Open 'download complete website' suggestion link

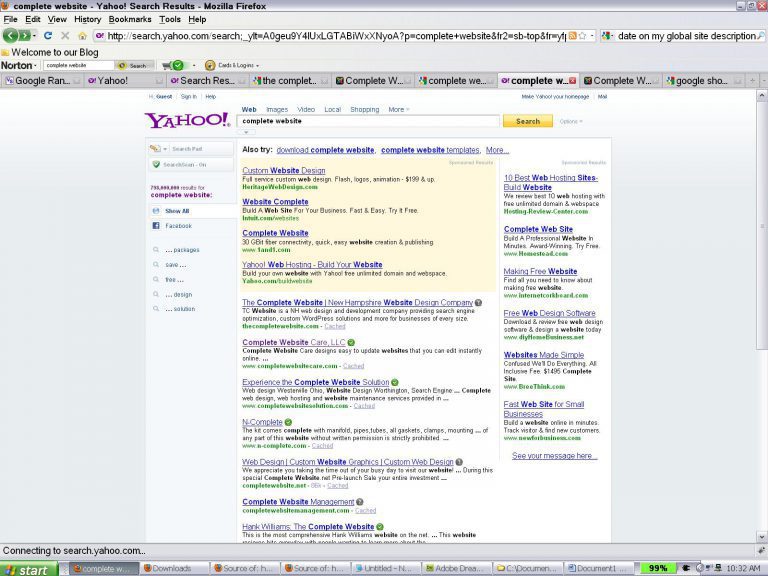[x=325, y=150]
